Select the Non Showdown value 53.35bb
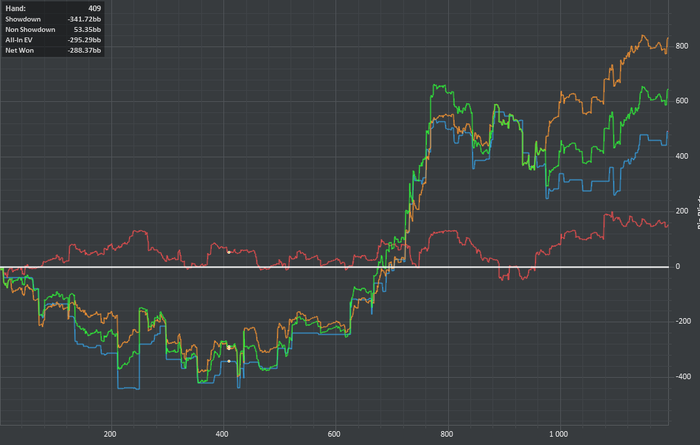The image size is (700, 445). coord(88,29)
